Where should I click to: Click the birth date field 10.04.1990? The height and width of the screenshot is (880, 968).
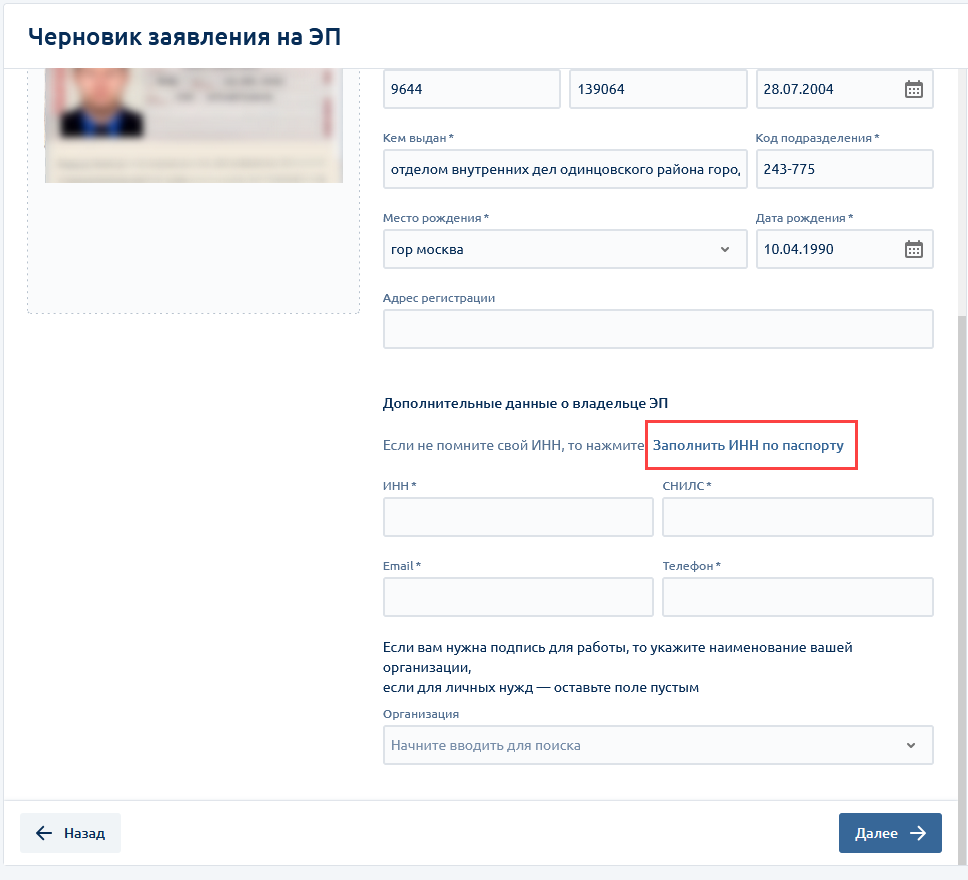pyautogui.click(x=825, y=250)
